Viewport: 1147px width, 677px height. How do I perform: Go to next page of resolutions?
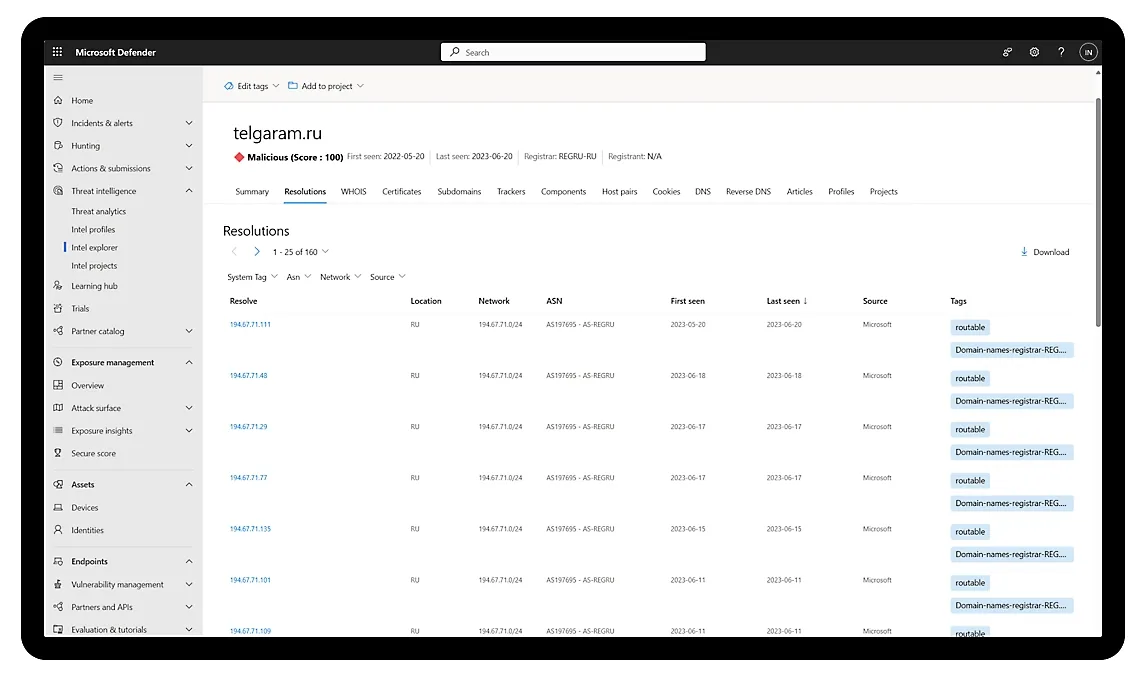(257, 252)
